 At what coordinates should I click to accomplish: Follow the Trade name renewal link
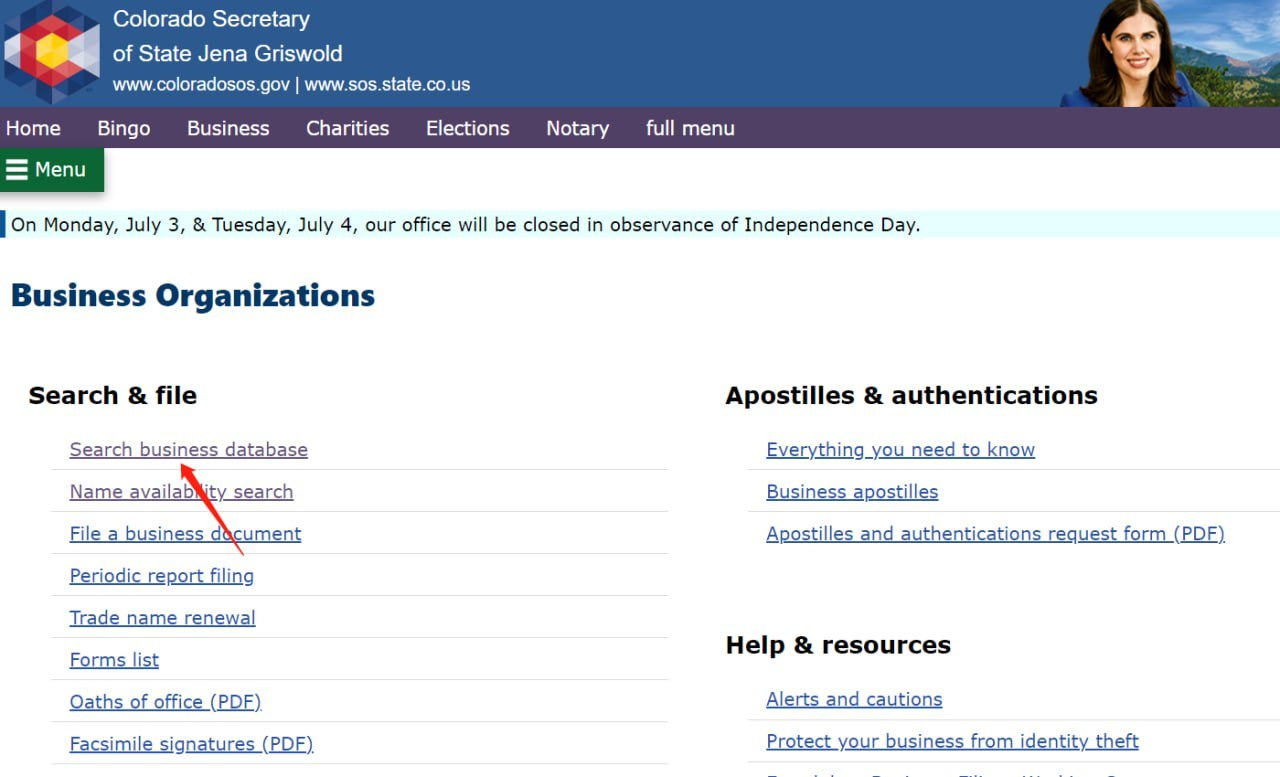162,617
